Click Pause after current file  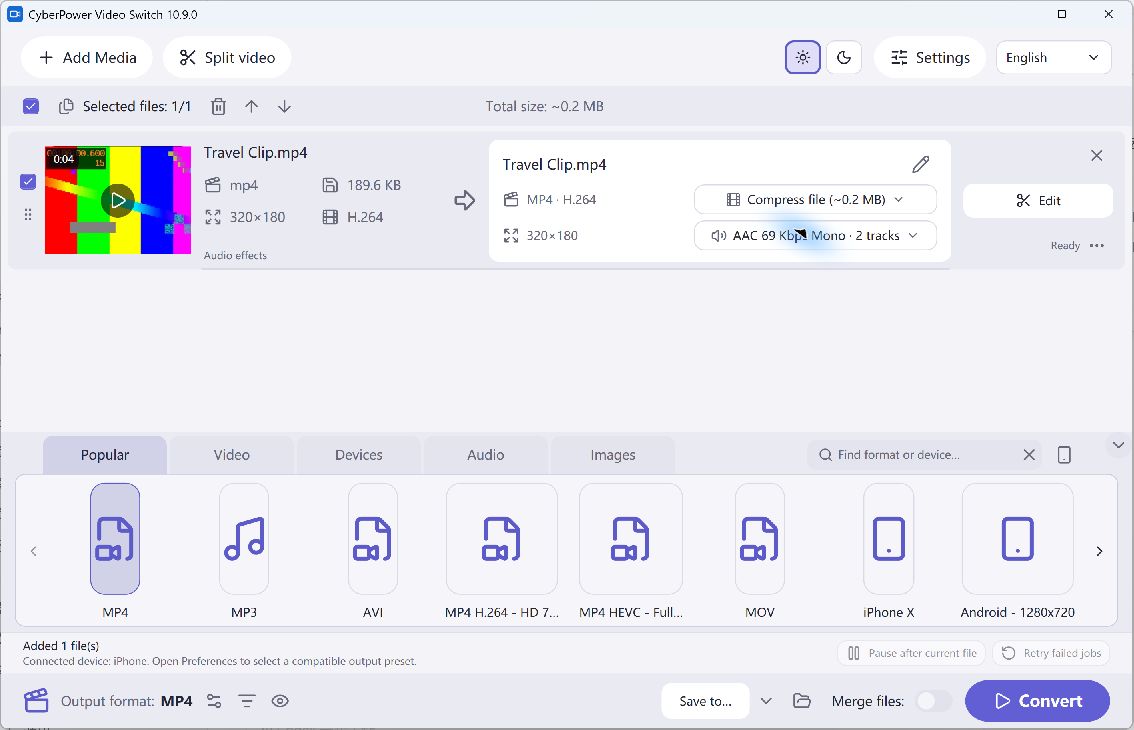pyautogui.click(x=912, y=653)
